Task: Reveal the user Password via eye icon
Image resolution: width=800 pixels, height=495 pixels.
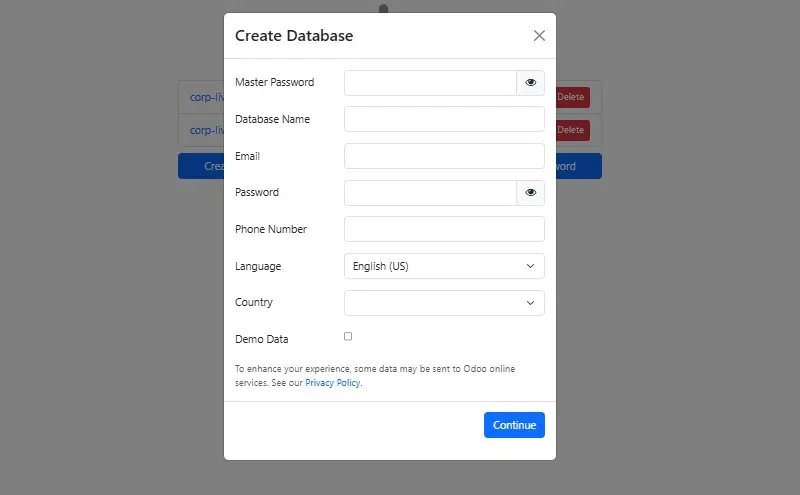Action: pyautogui.click(x=530, y=193)
